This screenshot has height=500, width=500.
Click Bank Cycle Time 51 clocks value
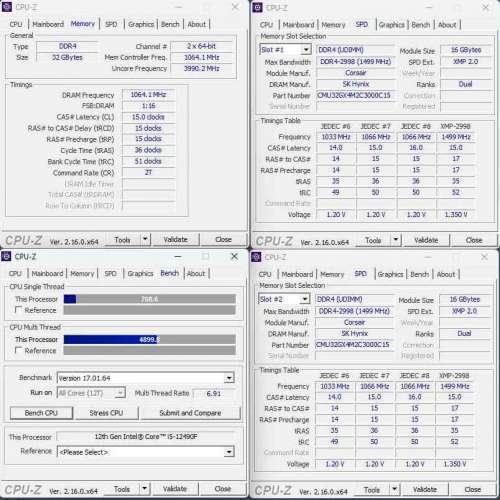[148, 161]
